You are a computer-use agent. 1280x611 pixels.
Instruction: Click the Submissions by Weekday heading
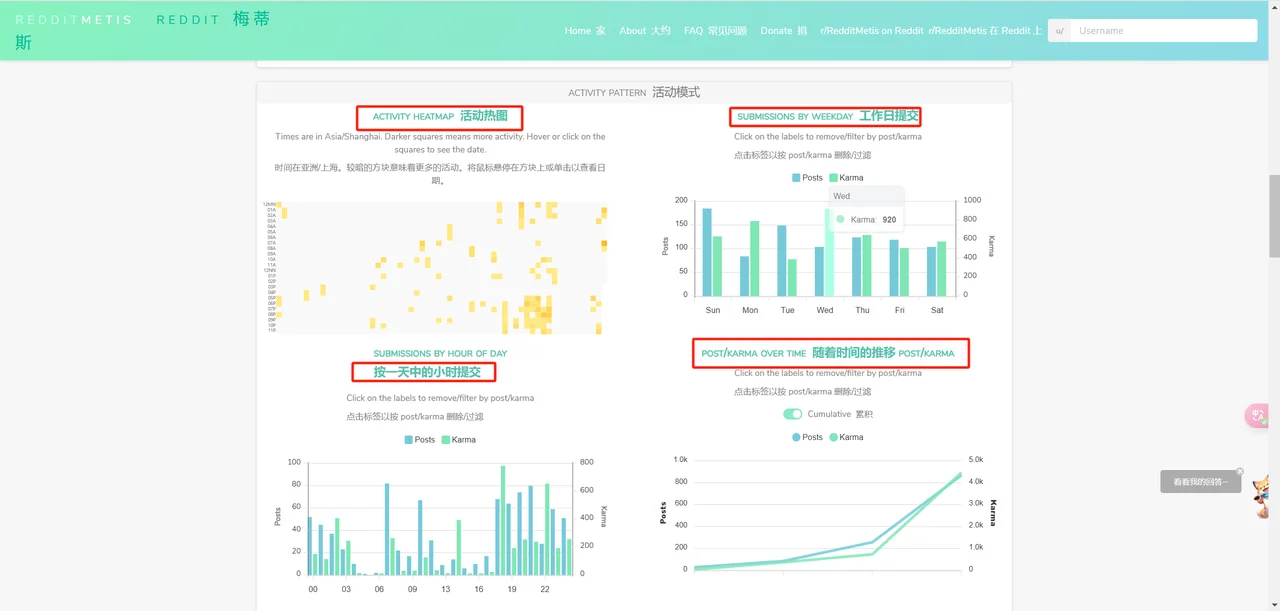827,116
